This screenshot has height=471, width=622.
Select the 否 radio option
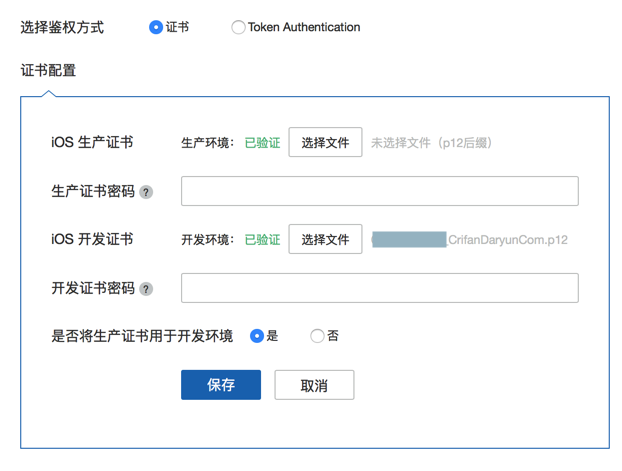(x=317, y=336)
